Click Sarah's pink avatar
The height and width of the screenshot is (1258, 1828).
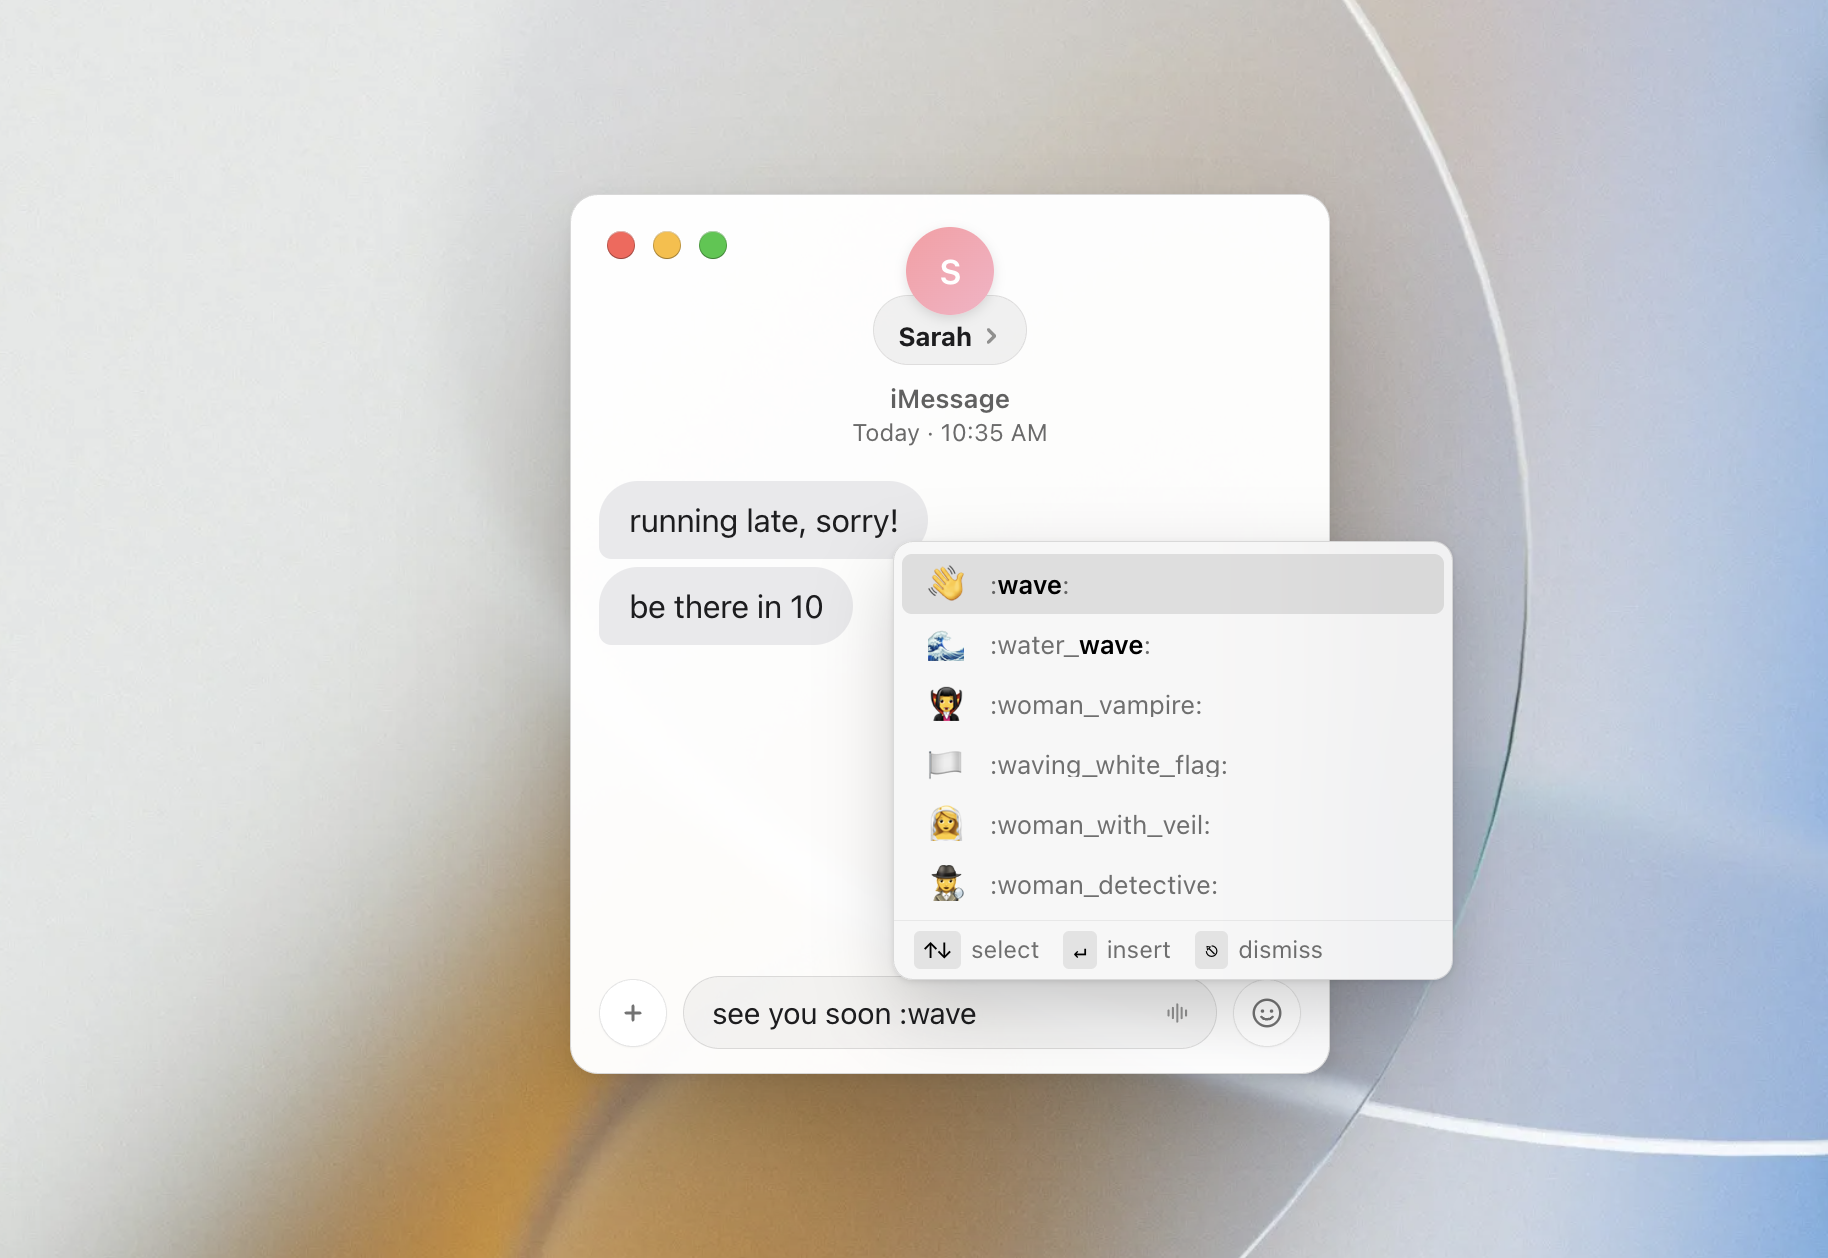point(949,271)
